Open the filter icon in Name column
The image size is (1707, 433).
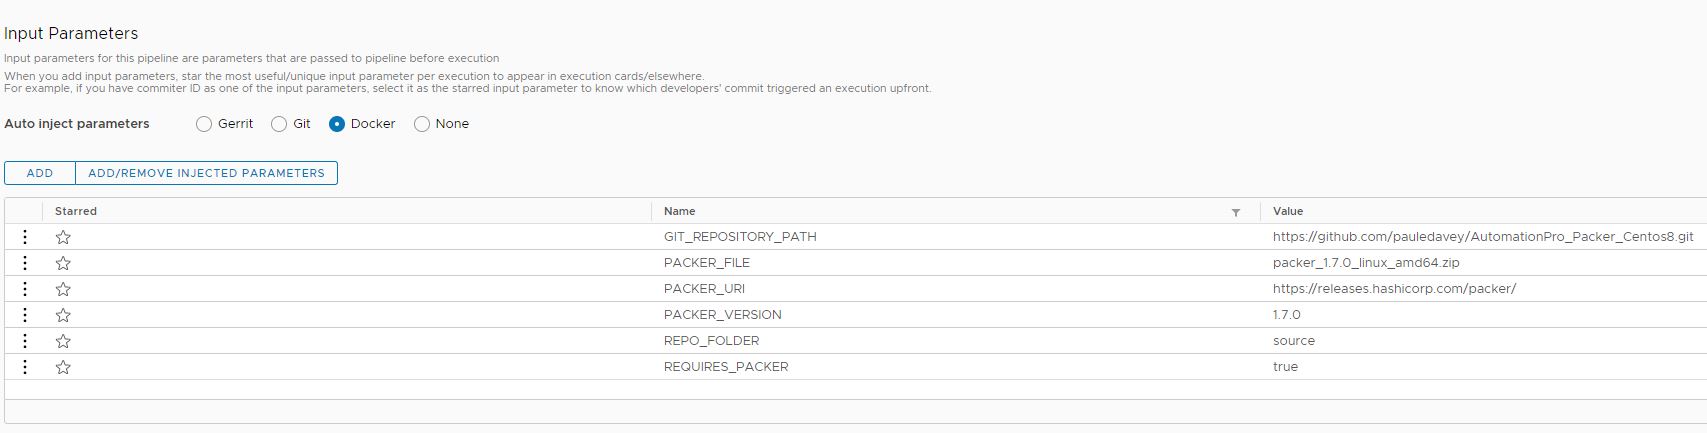coord(1236,212)
